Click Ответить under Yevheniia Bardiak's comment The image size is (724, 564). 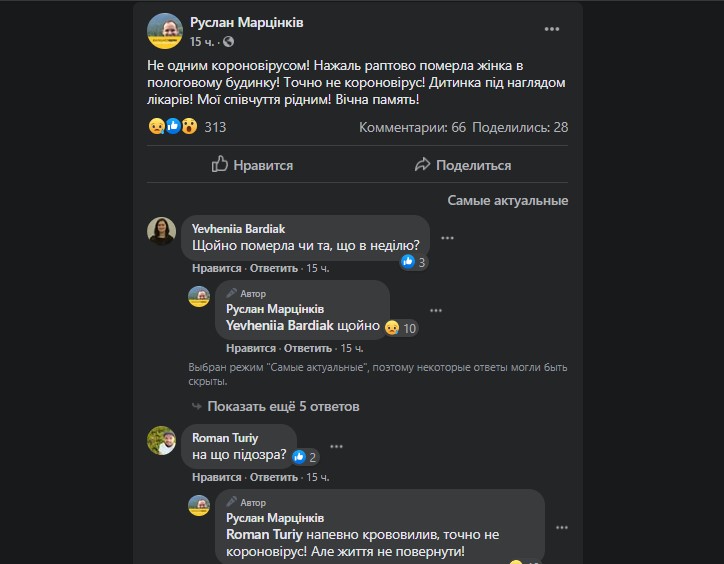coord(274,268)
